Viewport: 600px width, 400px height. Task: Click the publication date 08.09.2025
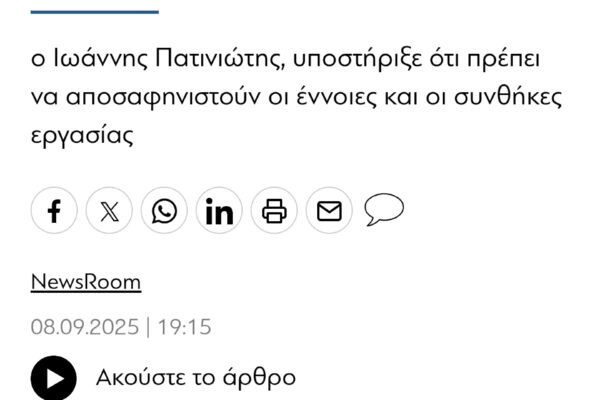pyautogui.click(x=86, y=328)
